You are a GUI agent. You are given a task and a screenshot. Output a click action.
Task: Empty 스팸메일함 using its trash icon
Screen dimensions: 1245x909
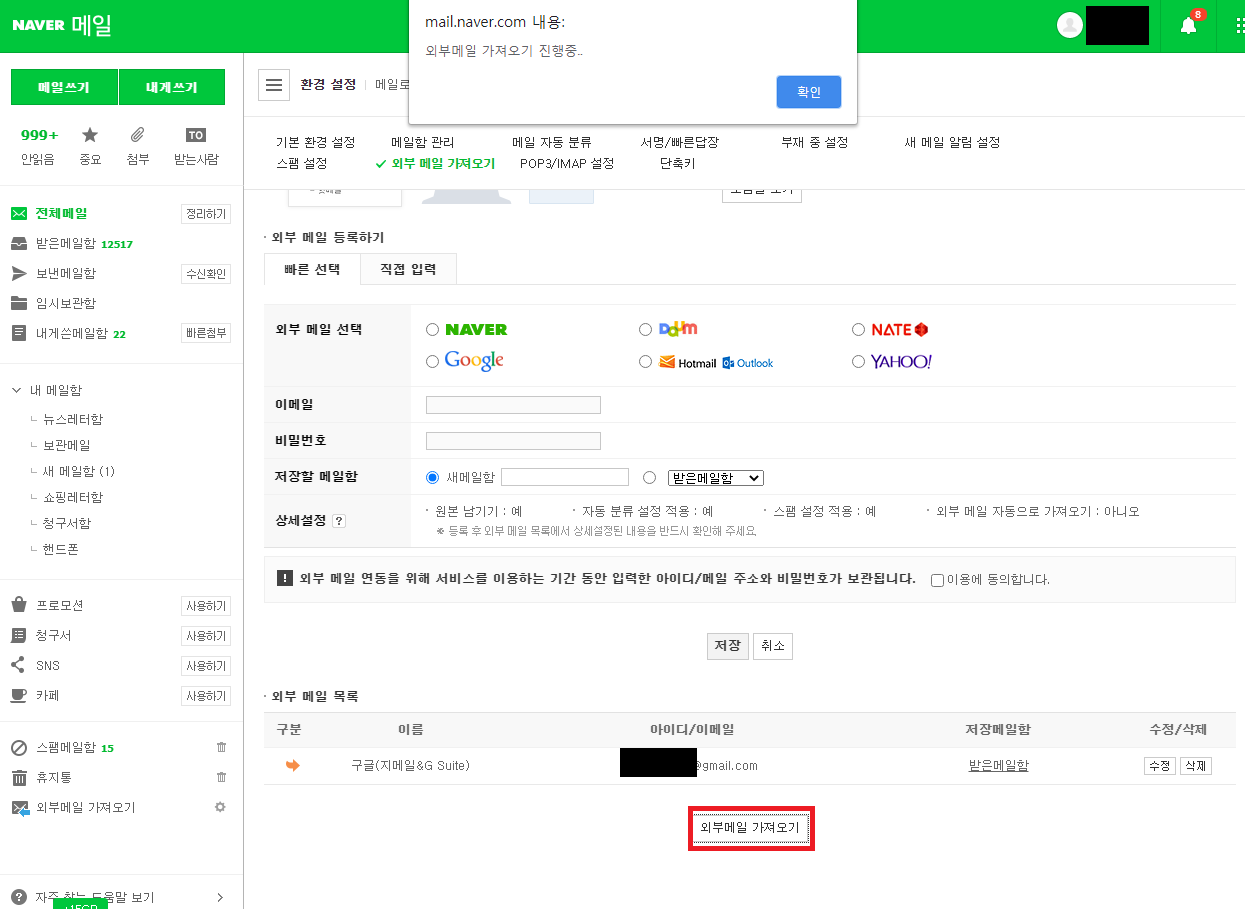(220, 746)
